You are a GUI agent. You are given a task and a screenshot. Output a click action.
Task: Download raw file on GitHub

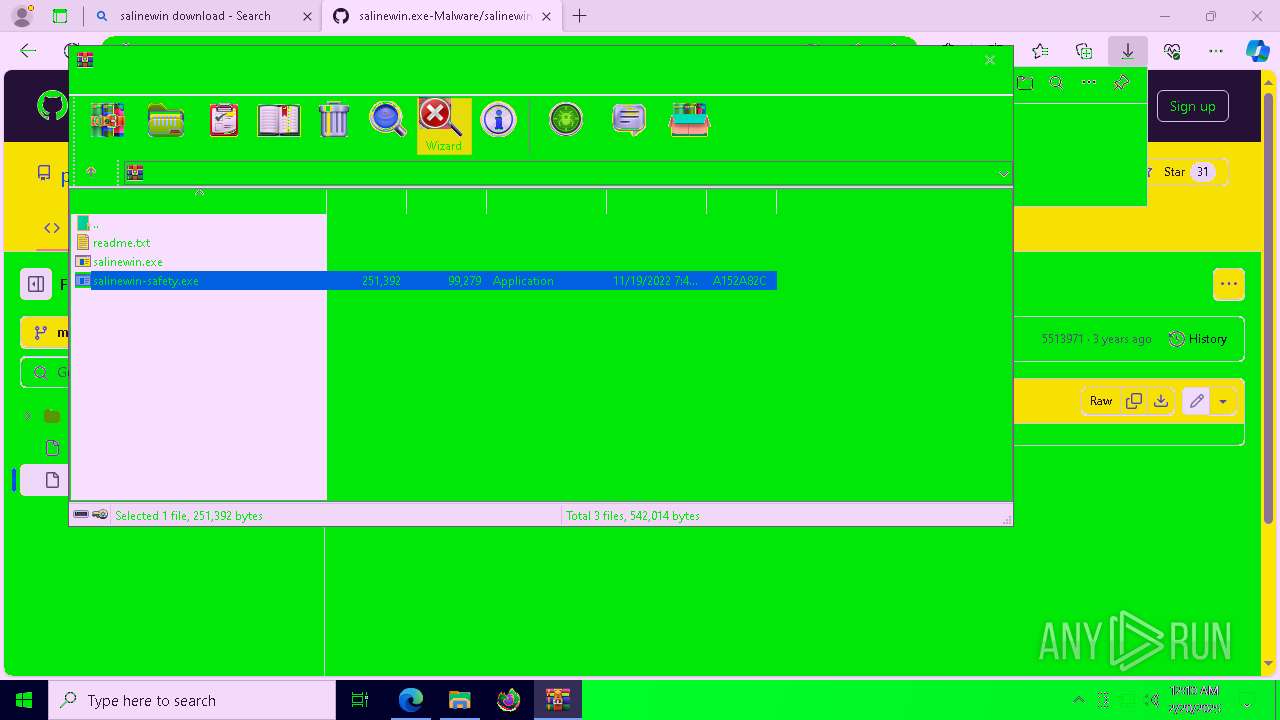point(1161,401)
